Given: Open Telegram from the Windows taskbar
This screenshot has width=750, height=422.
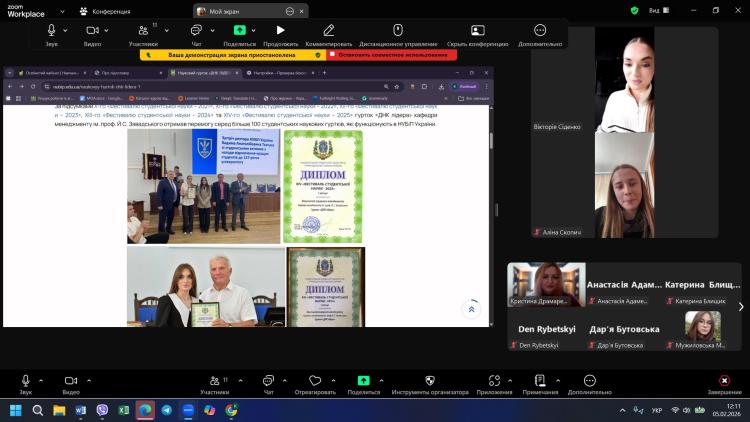Looking at the screenshot, I should coord(166,410).
